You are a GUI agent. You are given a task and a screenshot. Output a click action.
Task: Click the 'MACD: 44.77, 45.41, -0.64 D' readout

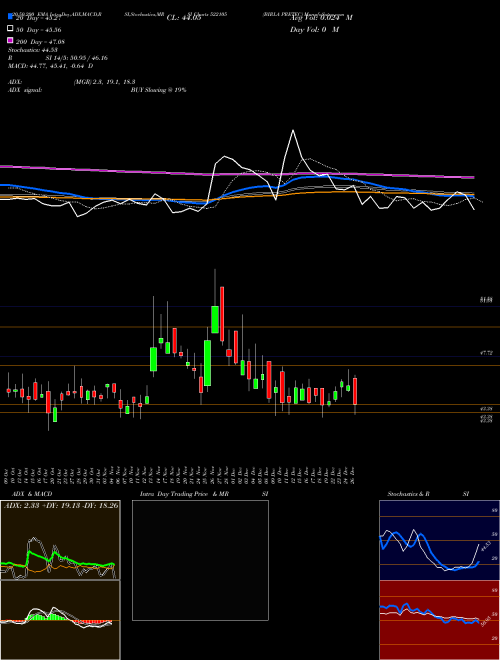[51, 66]
